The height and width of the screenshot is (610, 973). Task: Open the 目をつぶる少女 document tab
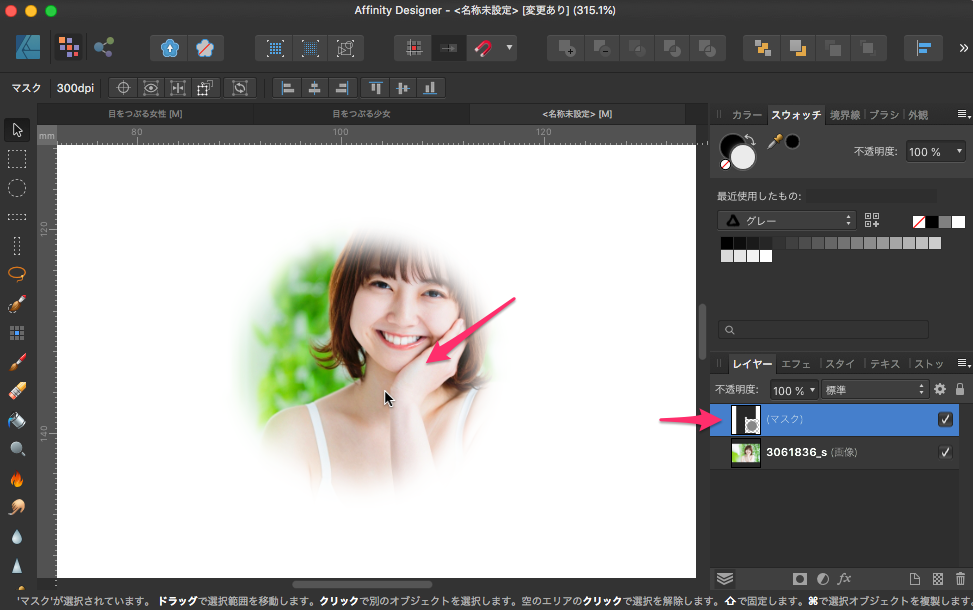tap(361, 114)
